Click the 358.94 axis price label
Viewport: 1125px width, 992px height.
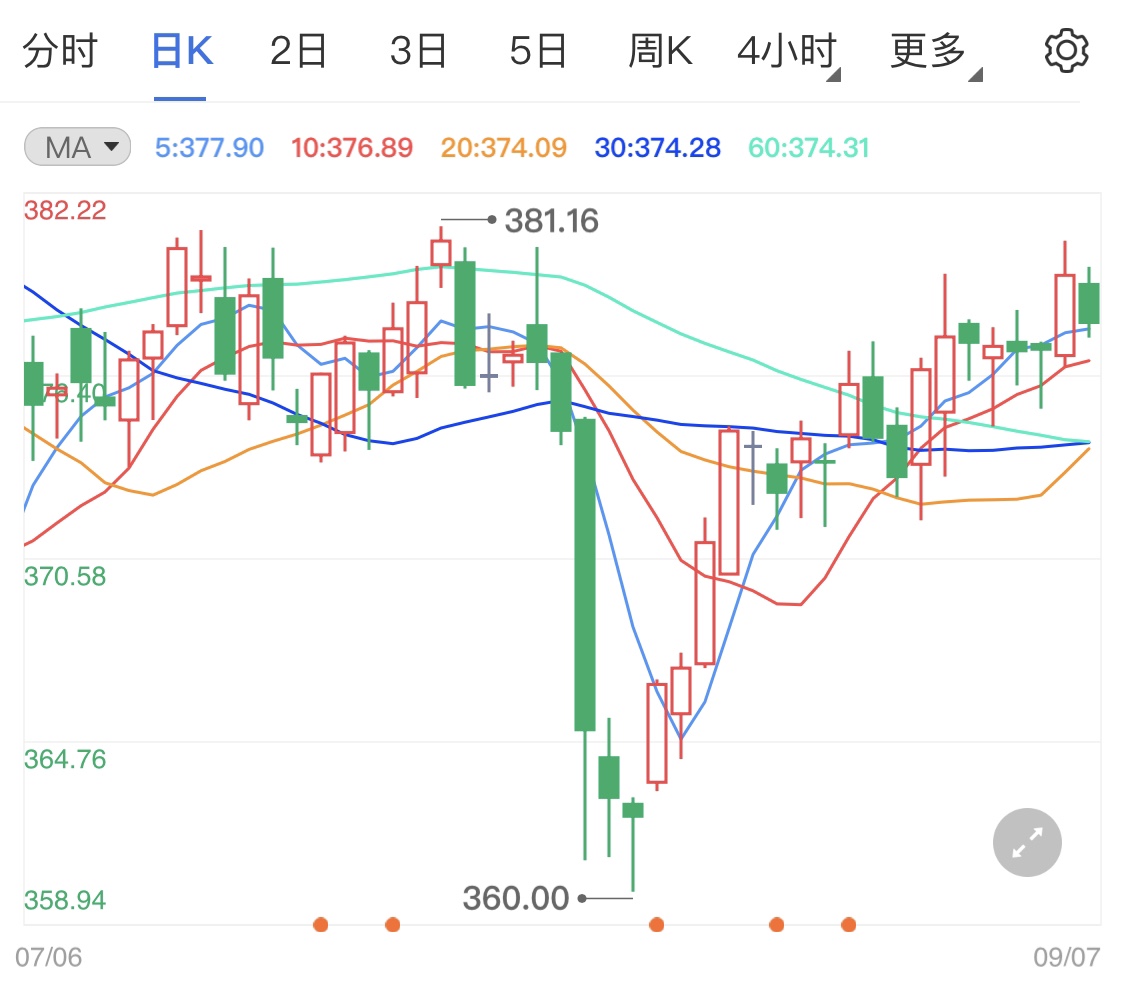pos(65,899)
